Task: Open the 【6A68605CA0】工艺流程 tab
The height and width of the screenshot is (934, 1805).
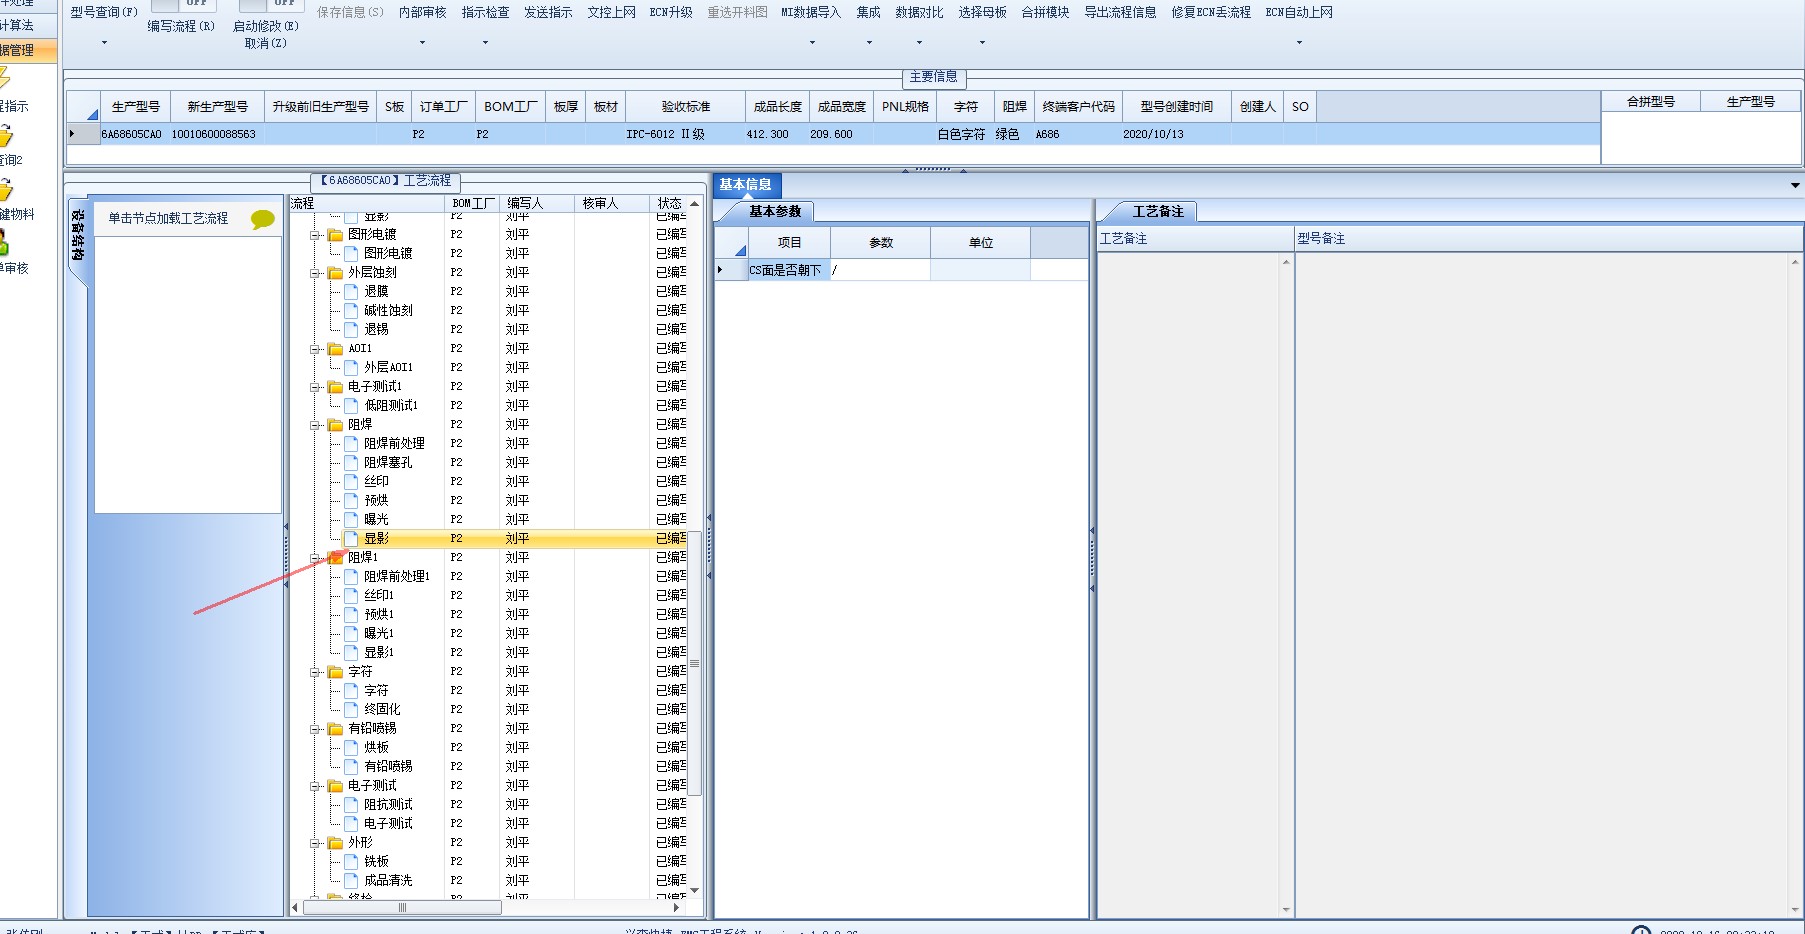Action: (386, 181)
